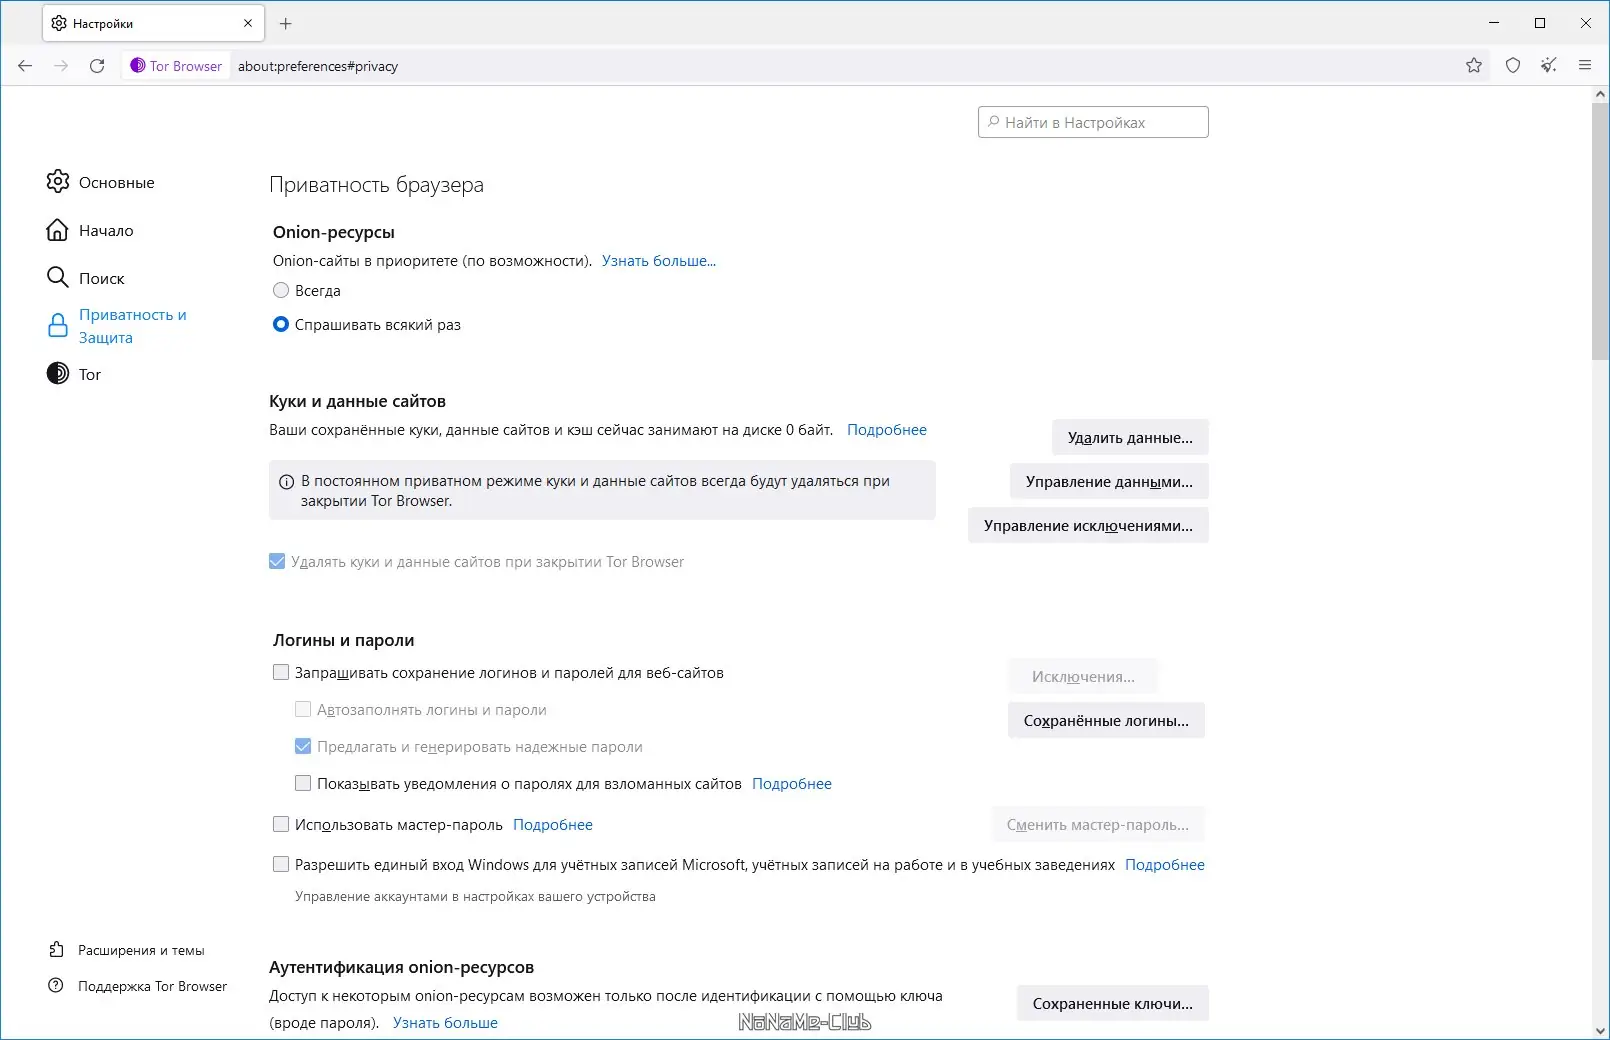Open the hamburger application menu
This screenshot has width=1610, height=1040.
pyautogui.click(x=1585, y=66)
